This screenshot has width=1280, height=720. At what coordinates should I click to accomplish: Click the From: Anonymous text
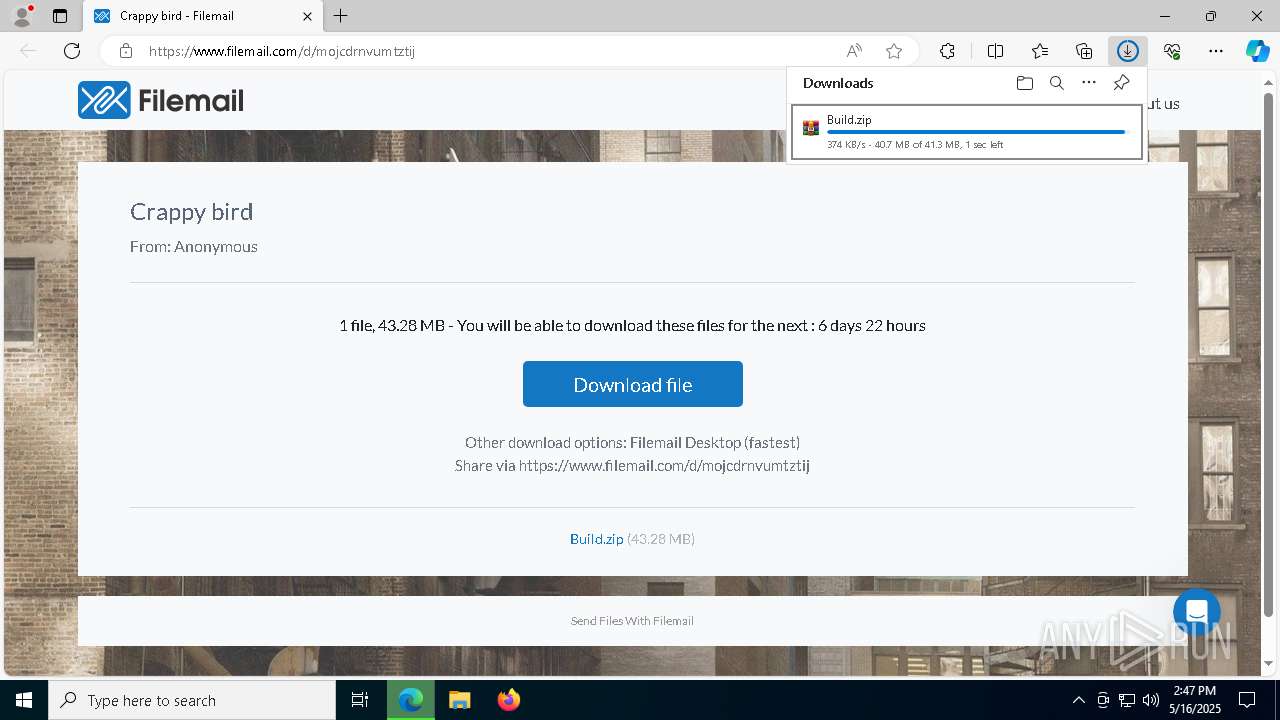coord(194,246)
